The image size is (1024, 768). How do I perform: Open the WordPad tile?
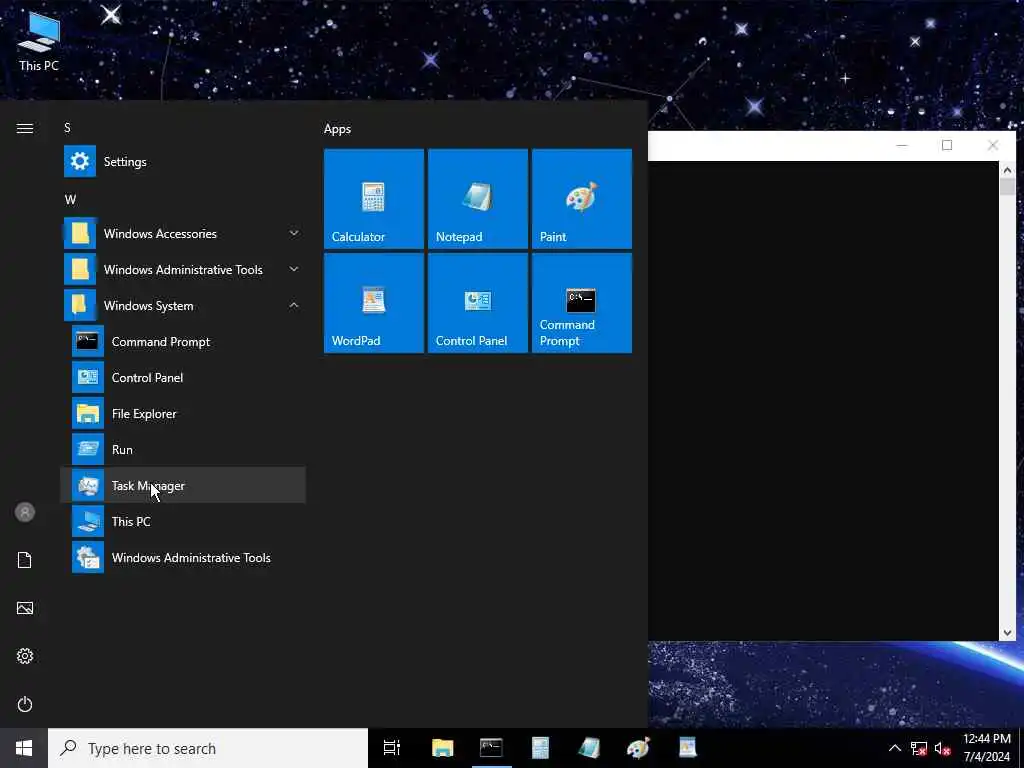tap(374, 303)
